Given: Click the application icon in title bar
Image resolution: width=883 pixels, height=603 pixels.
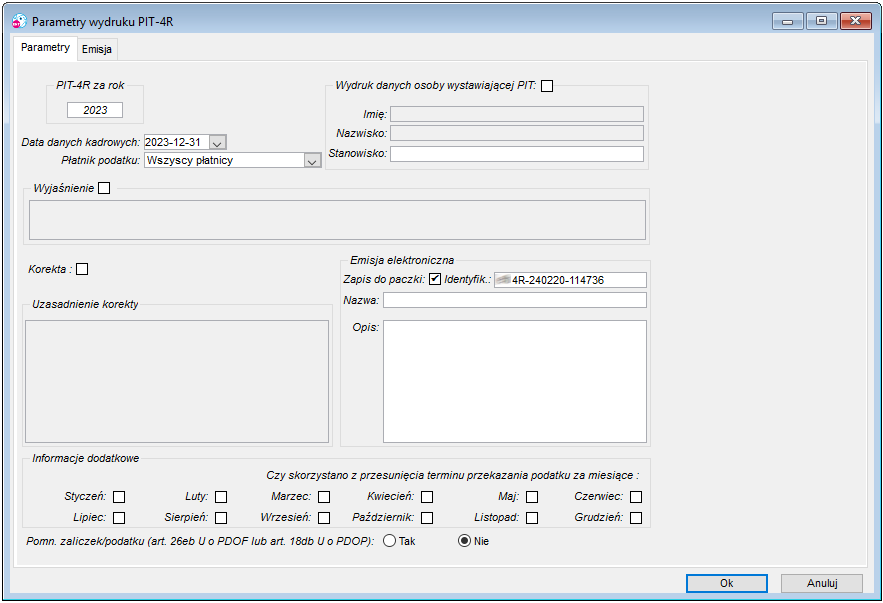Looking at the screenshot, I should pos(19,21).
